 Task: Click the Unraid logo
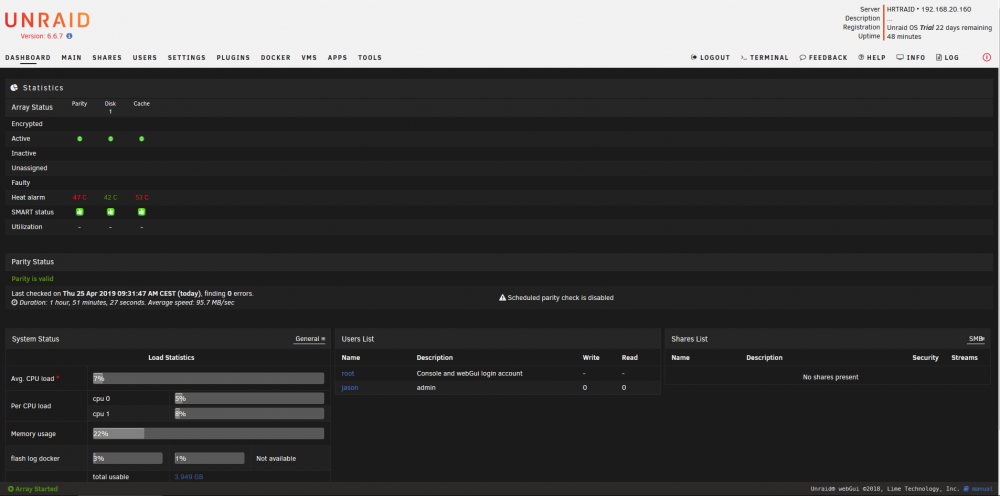tap(47, 20)
